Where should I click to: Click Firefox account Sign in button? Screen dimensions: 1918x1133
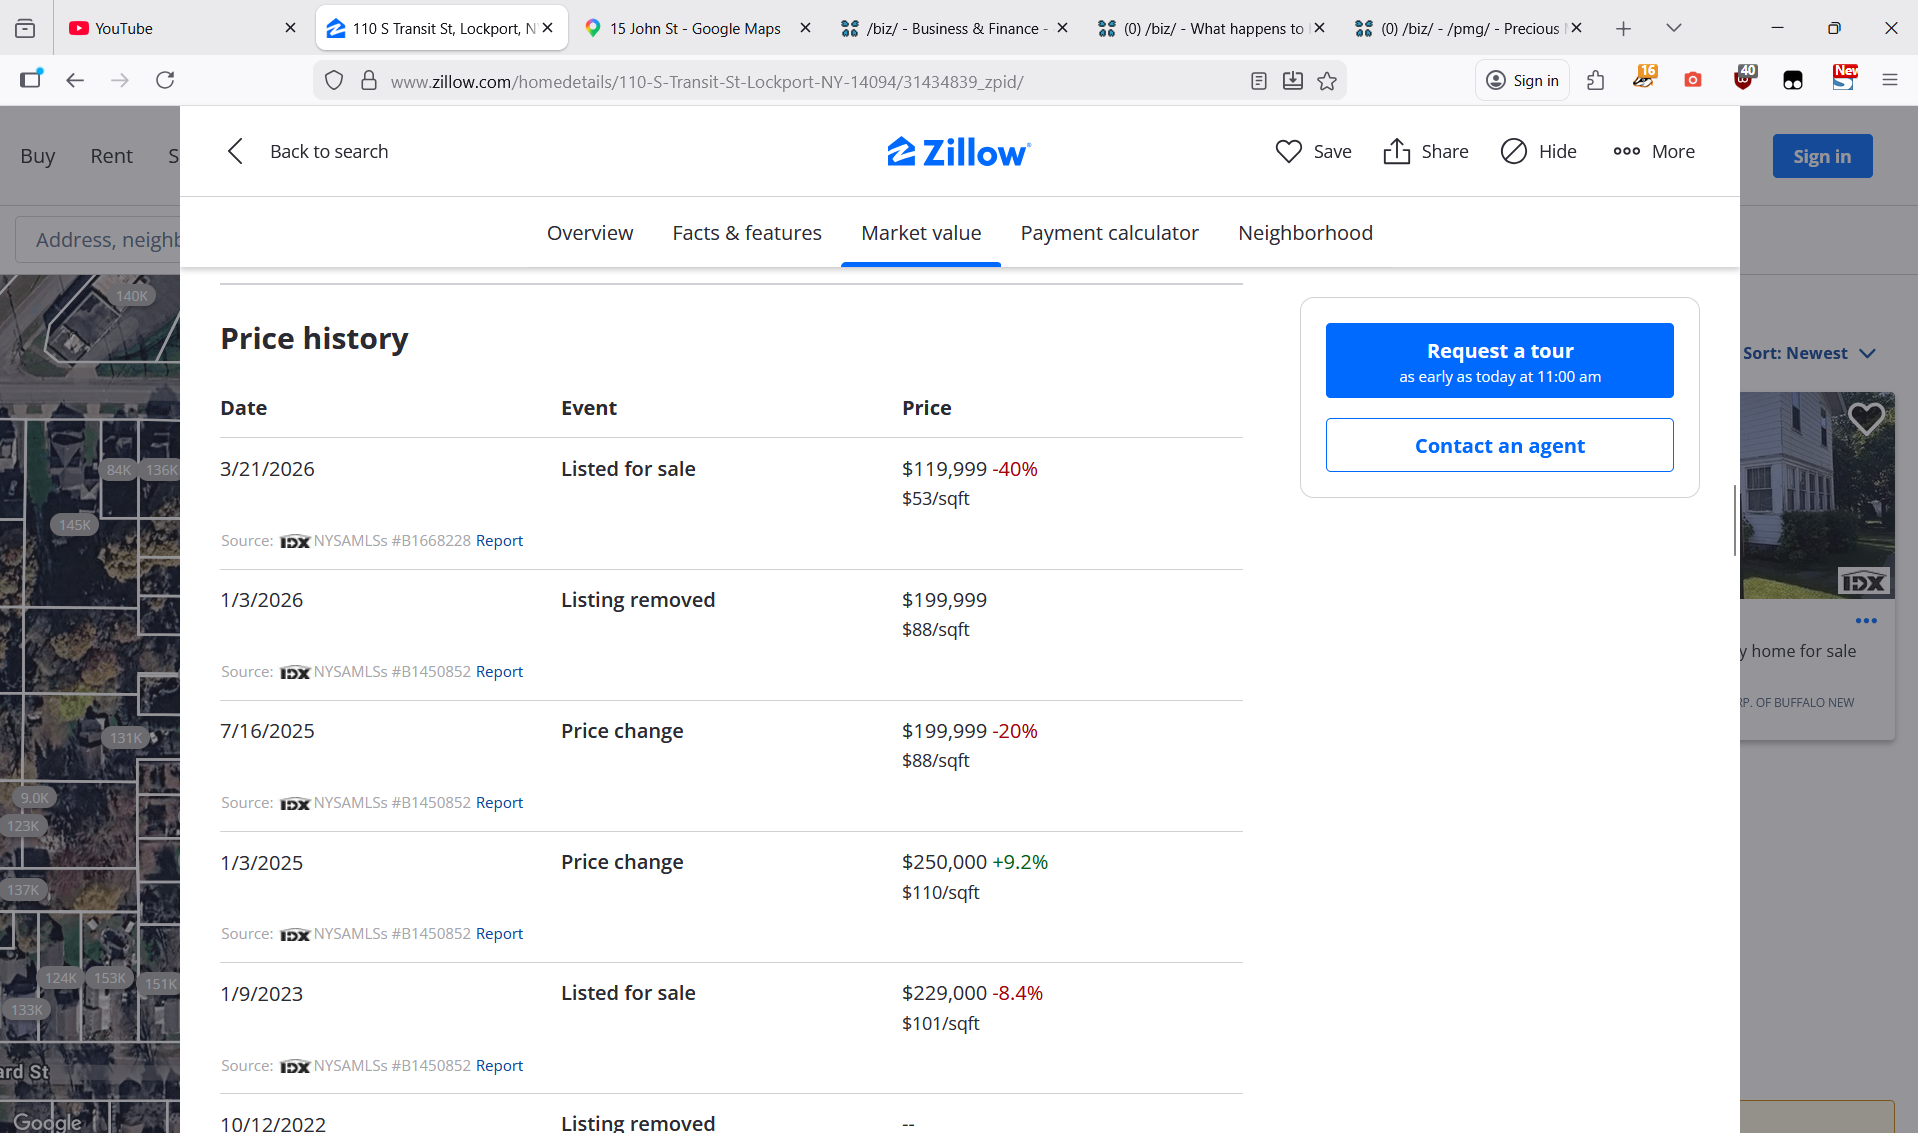1522,80
